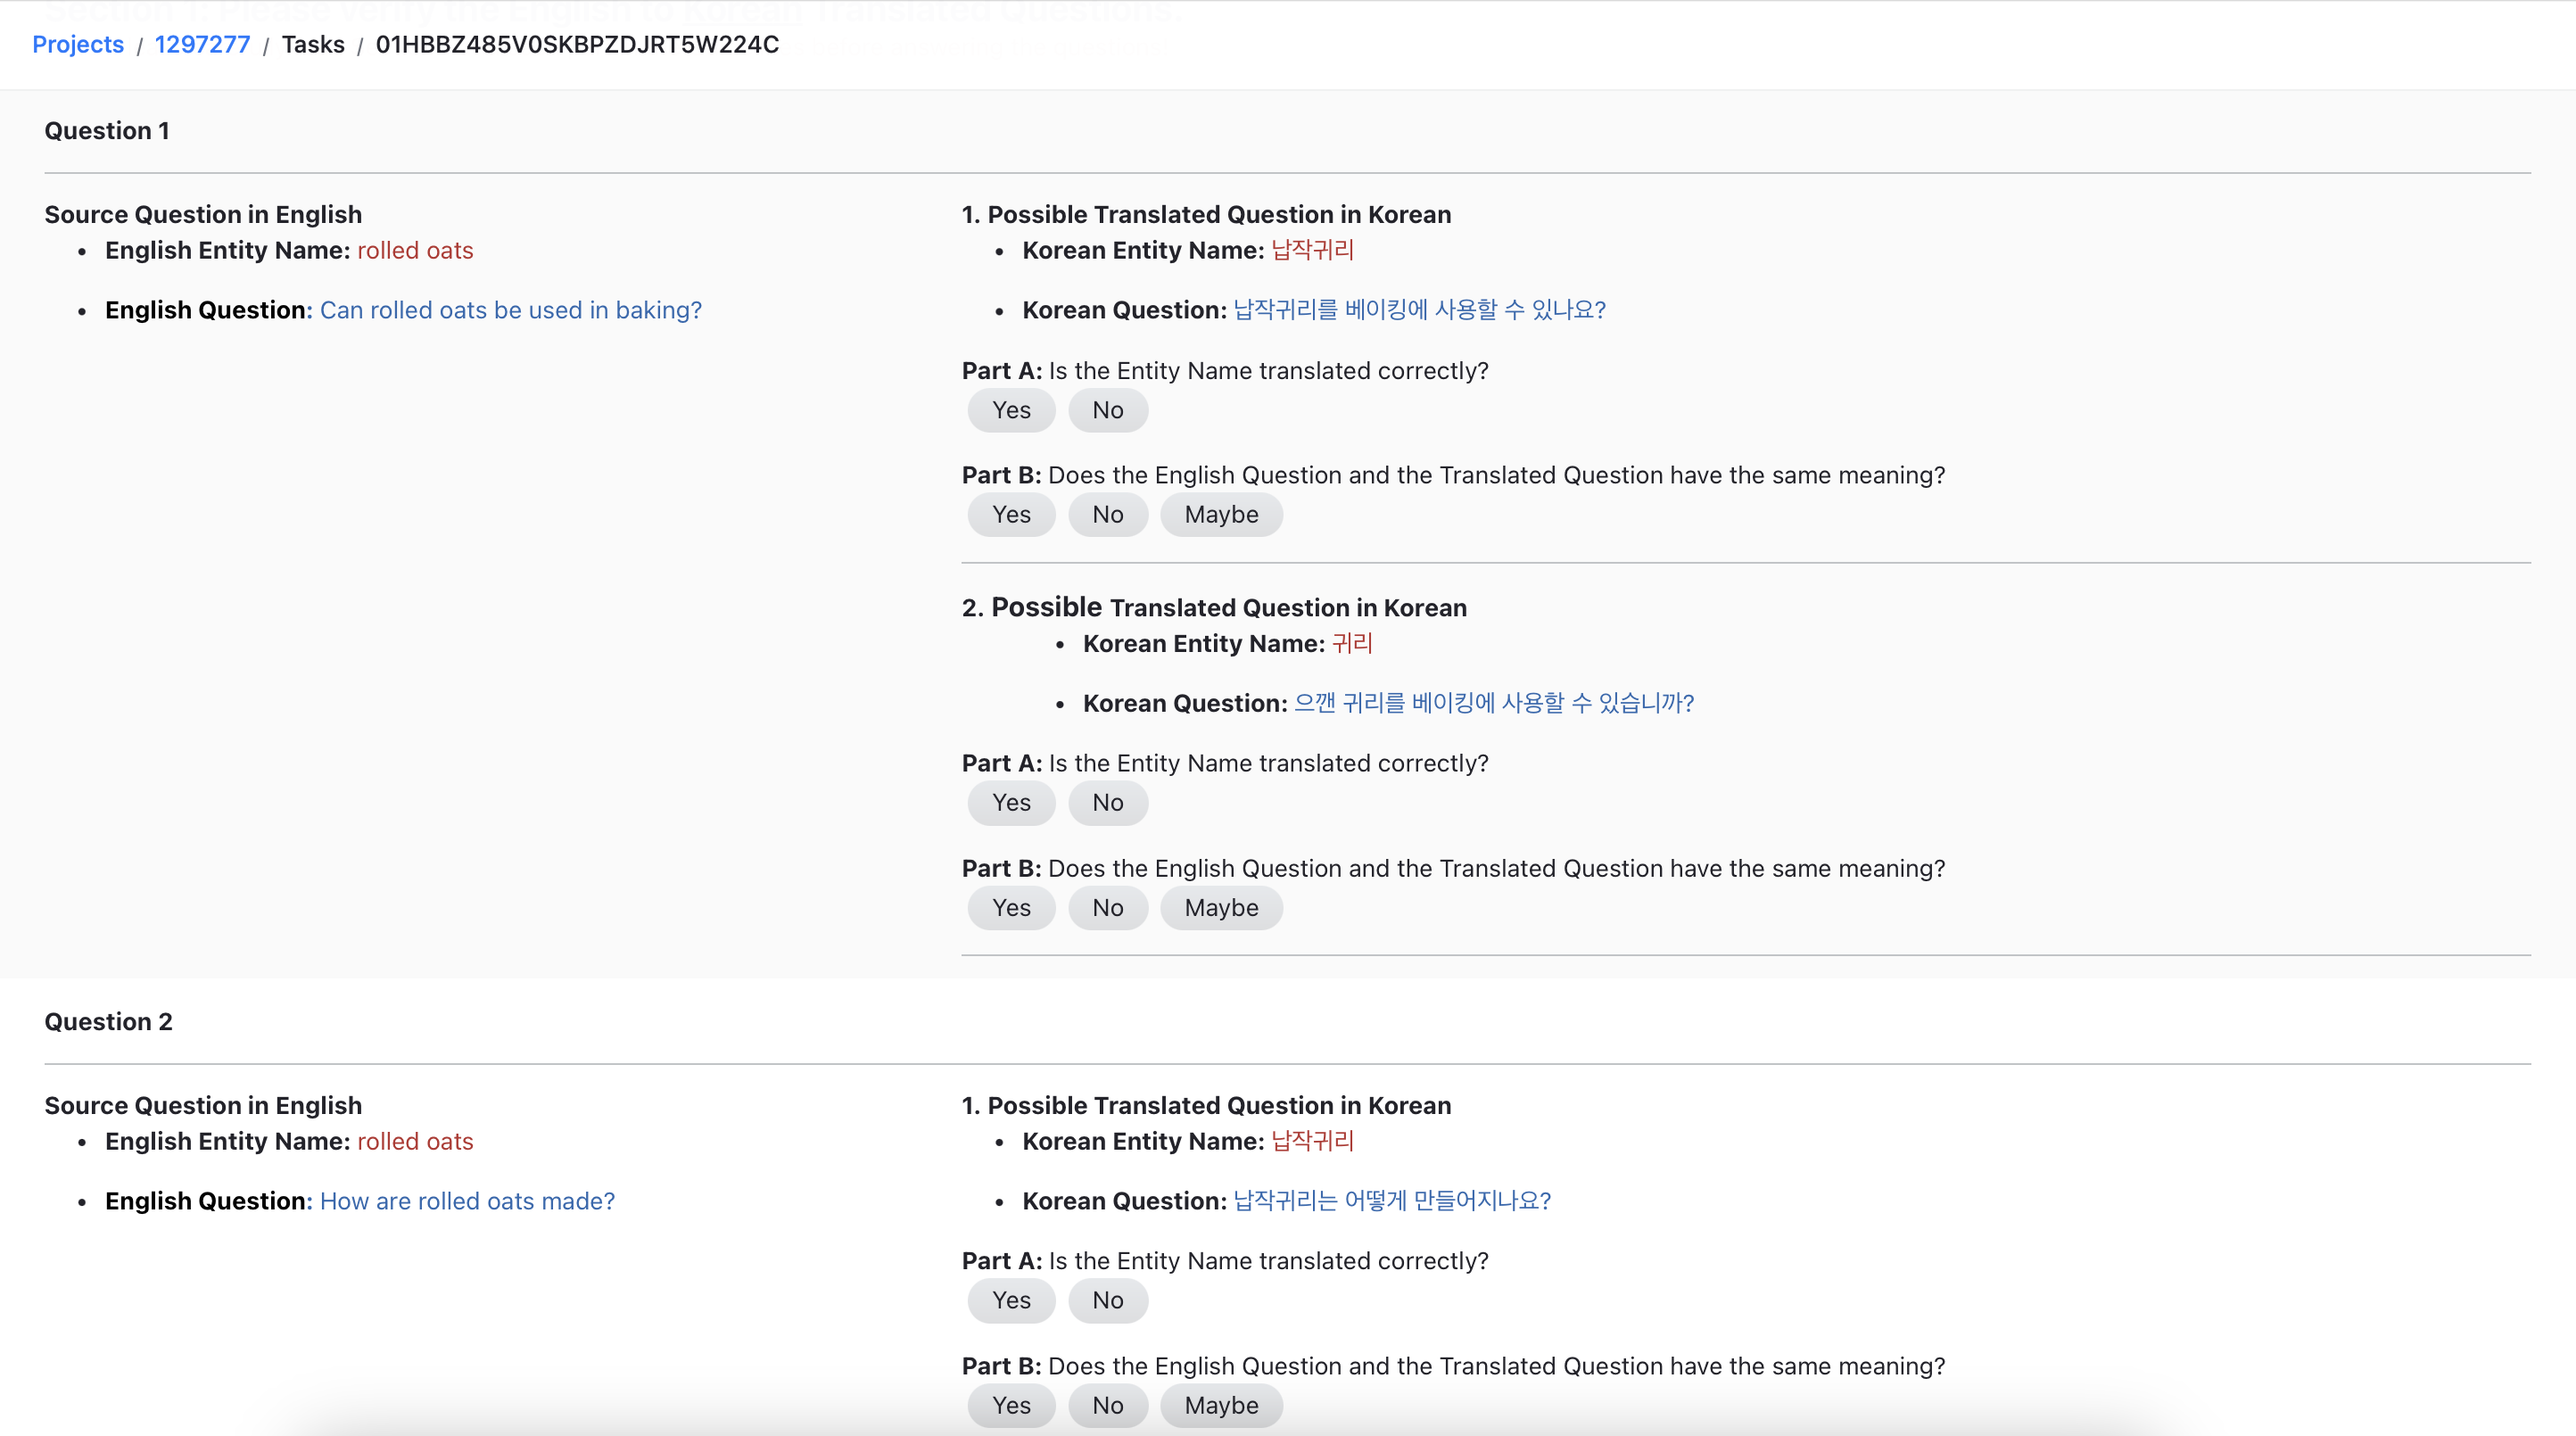The height and width of the screenshot is (1436, 2576).
Task: Choose No for Question 1 translation 2 Part B
Action: coord(1107,907)
